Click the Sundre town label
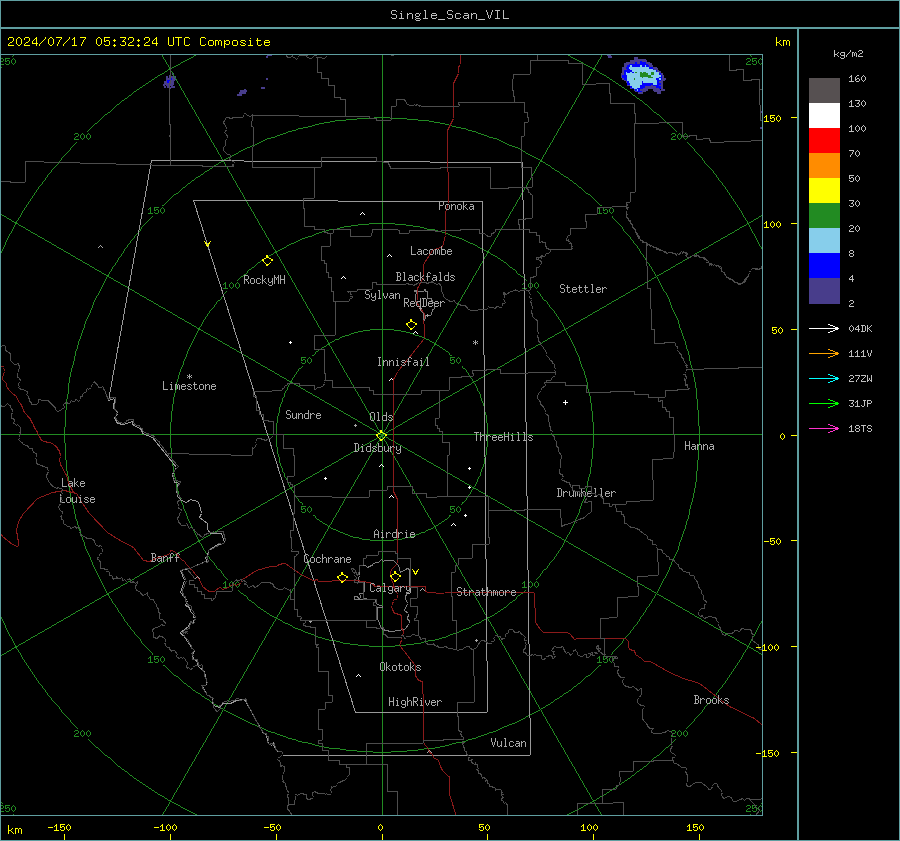 tap(303, 414)
